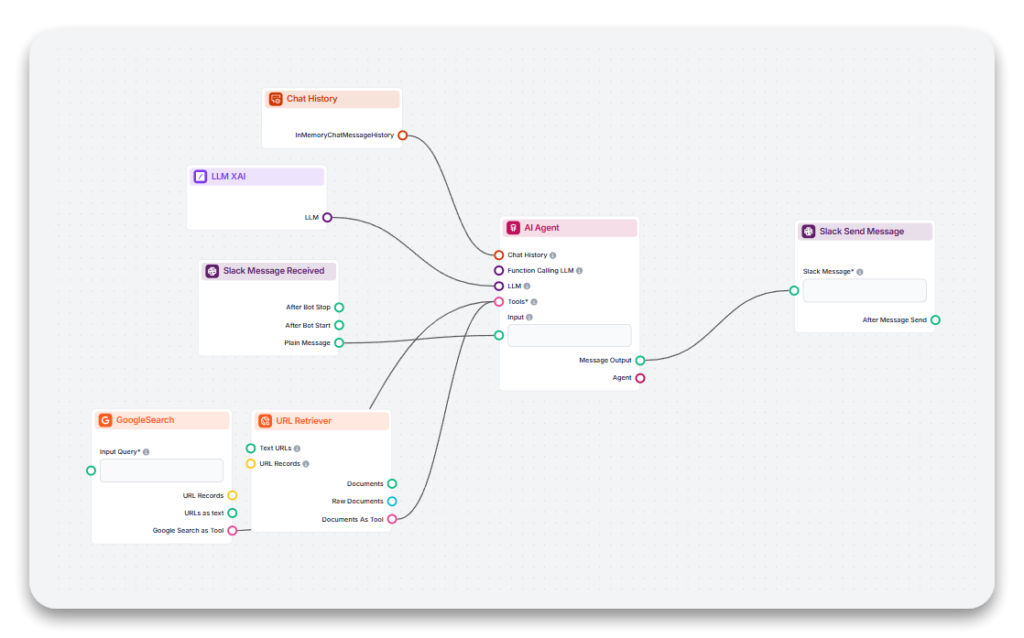Click info icon next to Function Calling LLM
The width and height of the screenshot is (1024, 638).
tap(579, 271)
